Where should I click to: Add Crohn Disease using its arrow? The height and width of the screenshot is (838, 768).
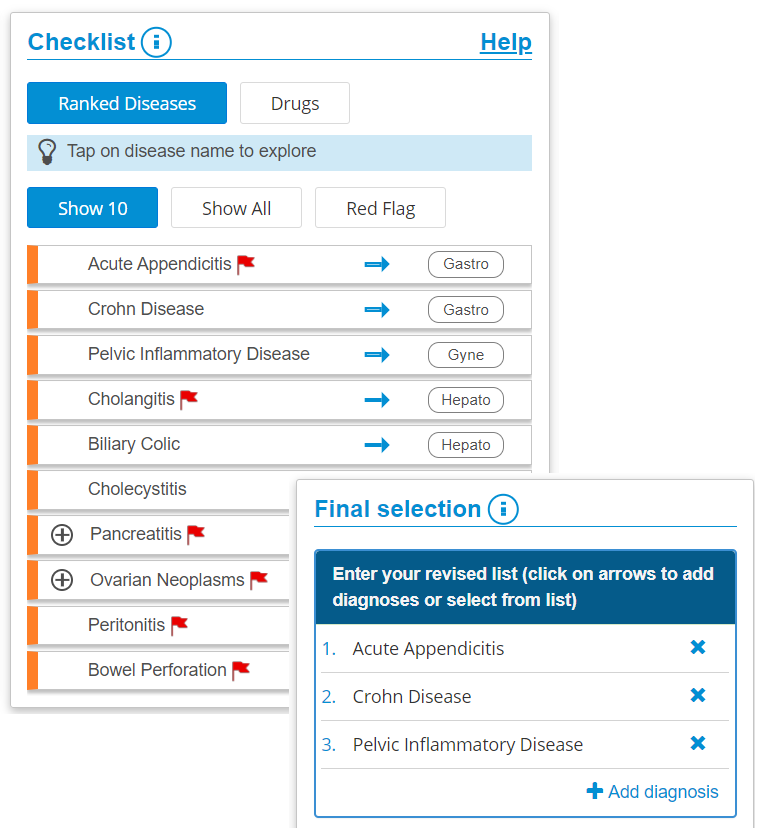(377, 310)
